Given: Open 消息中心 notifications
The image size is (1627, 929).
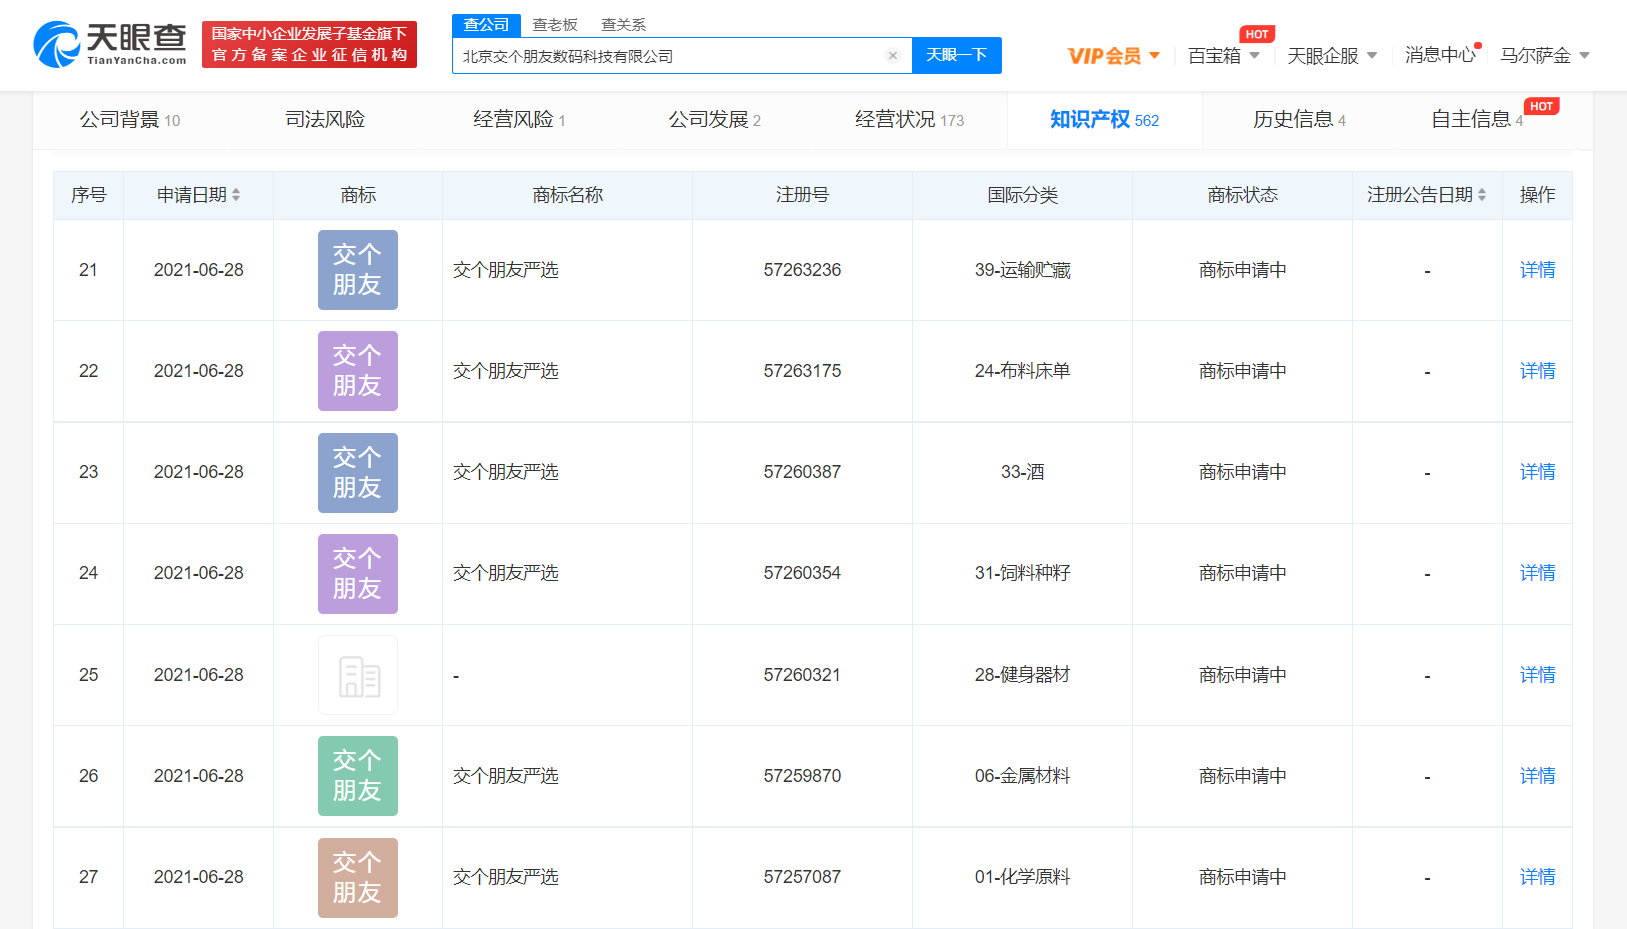Looking at the screenshot, I should coord(1439,55).
